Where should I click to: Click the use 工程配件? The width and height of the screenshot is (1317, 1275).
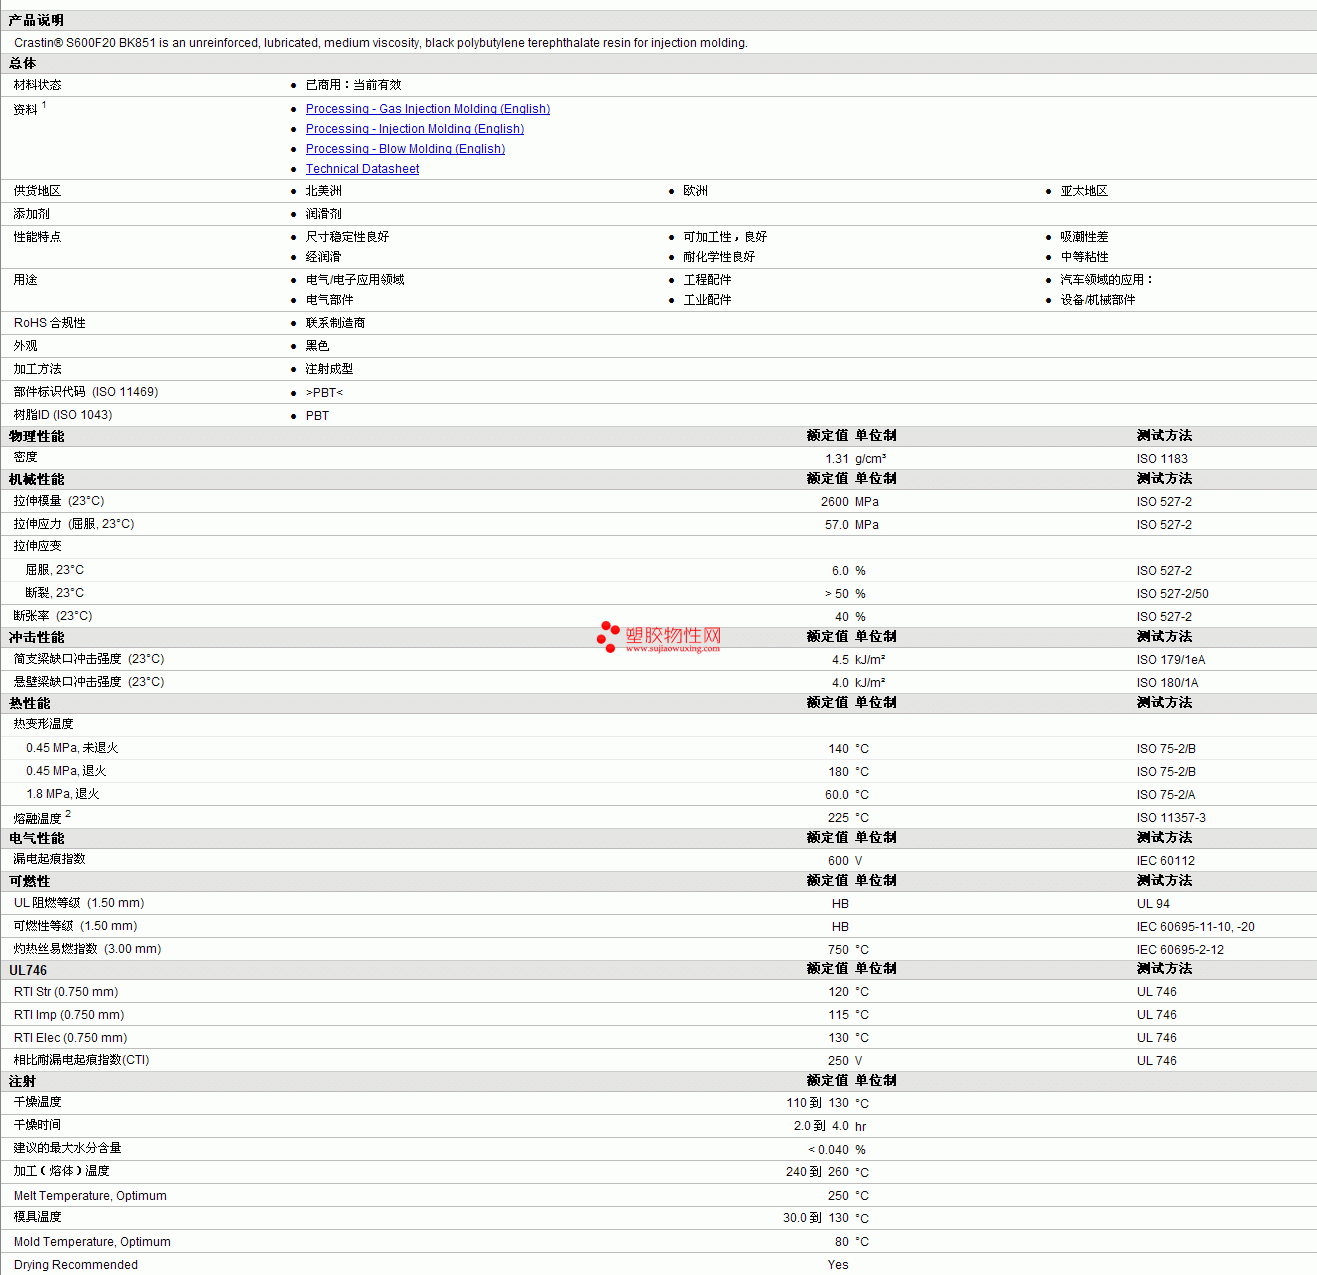(707, 280)
